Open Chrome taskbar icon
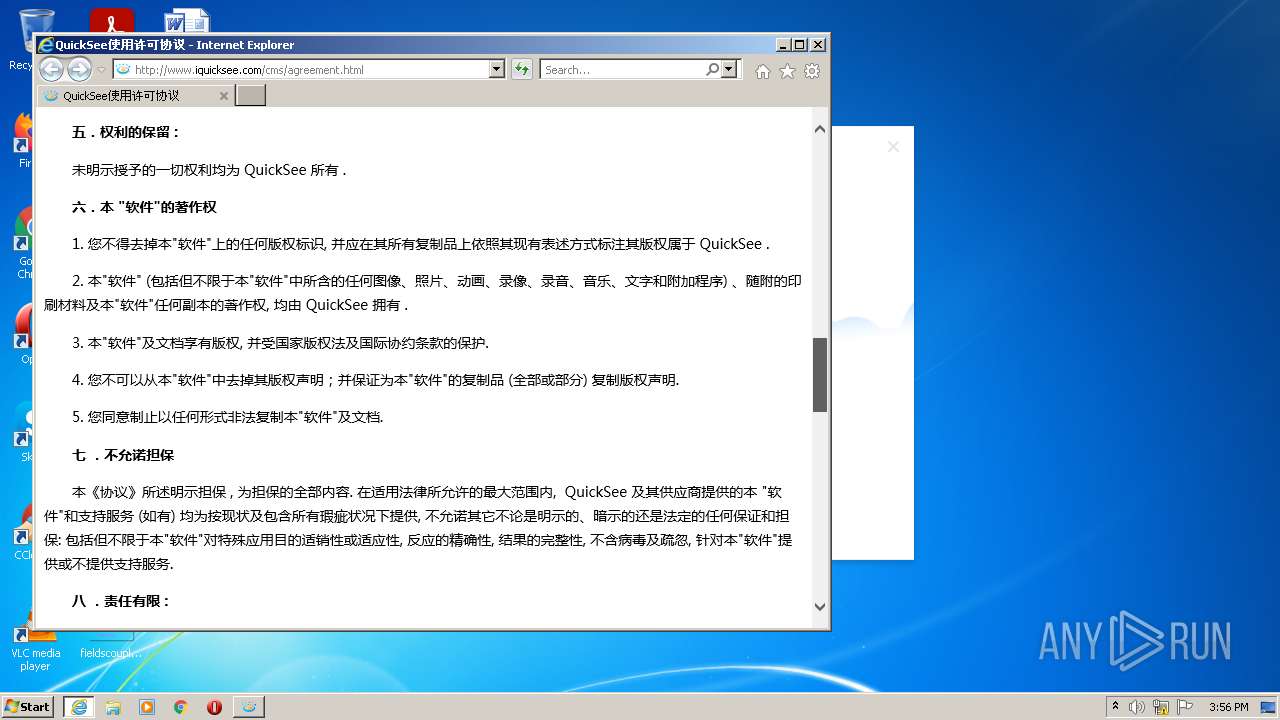The width and height of the screenshot is (1280, 720). pyautogui.click(x=180, y=707)
